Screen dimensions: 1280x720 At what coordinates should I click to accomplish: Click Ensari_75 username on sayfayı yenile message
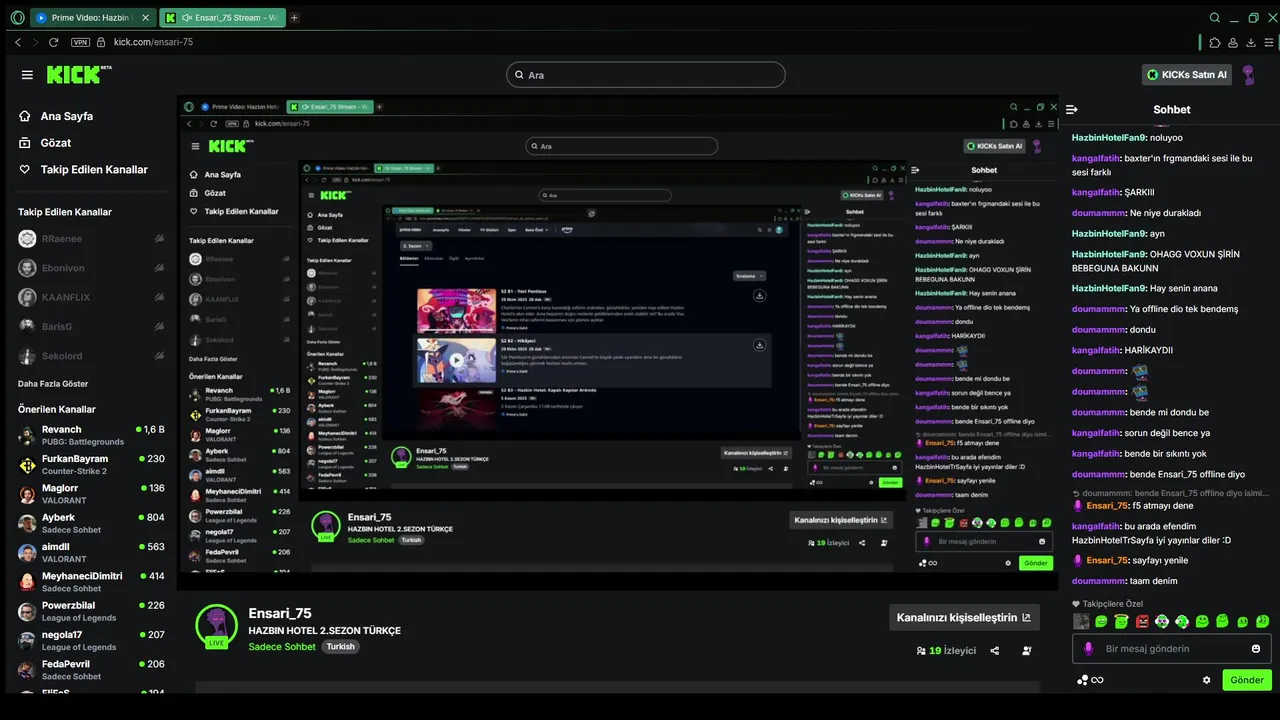[1107, 560]
